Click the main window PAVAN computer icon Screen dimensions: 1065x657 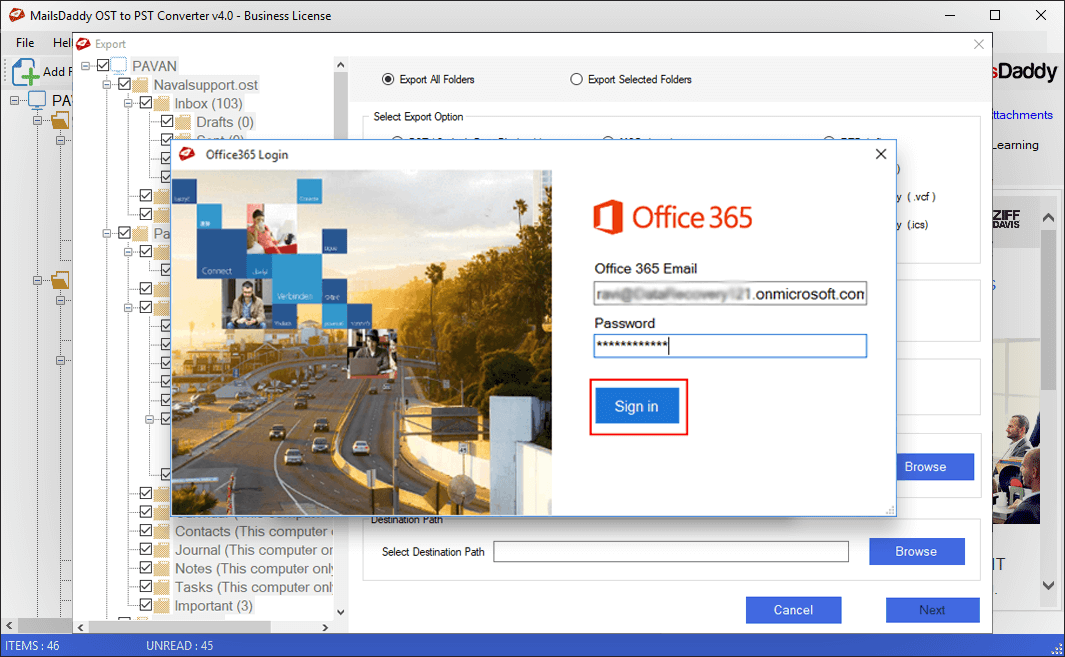pos(37,101)
